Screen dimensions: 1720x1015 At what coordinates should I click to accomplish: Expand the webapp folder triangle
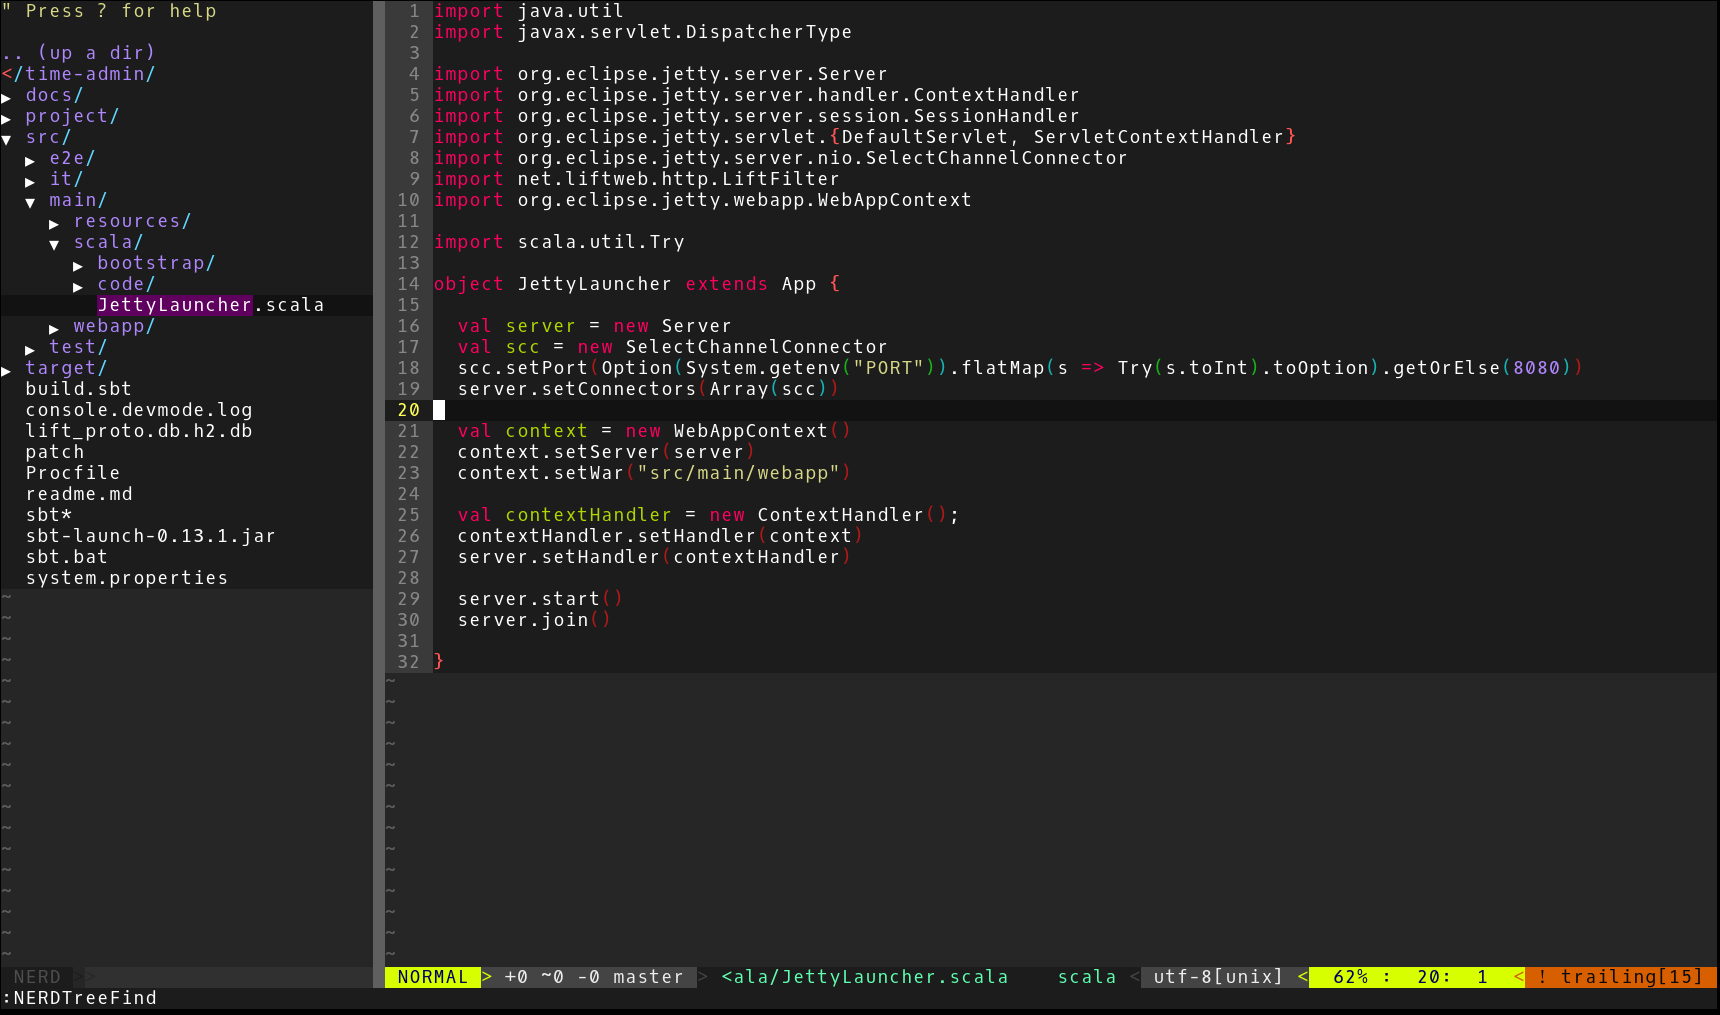pos(54,328)
